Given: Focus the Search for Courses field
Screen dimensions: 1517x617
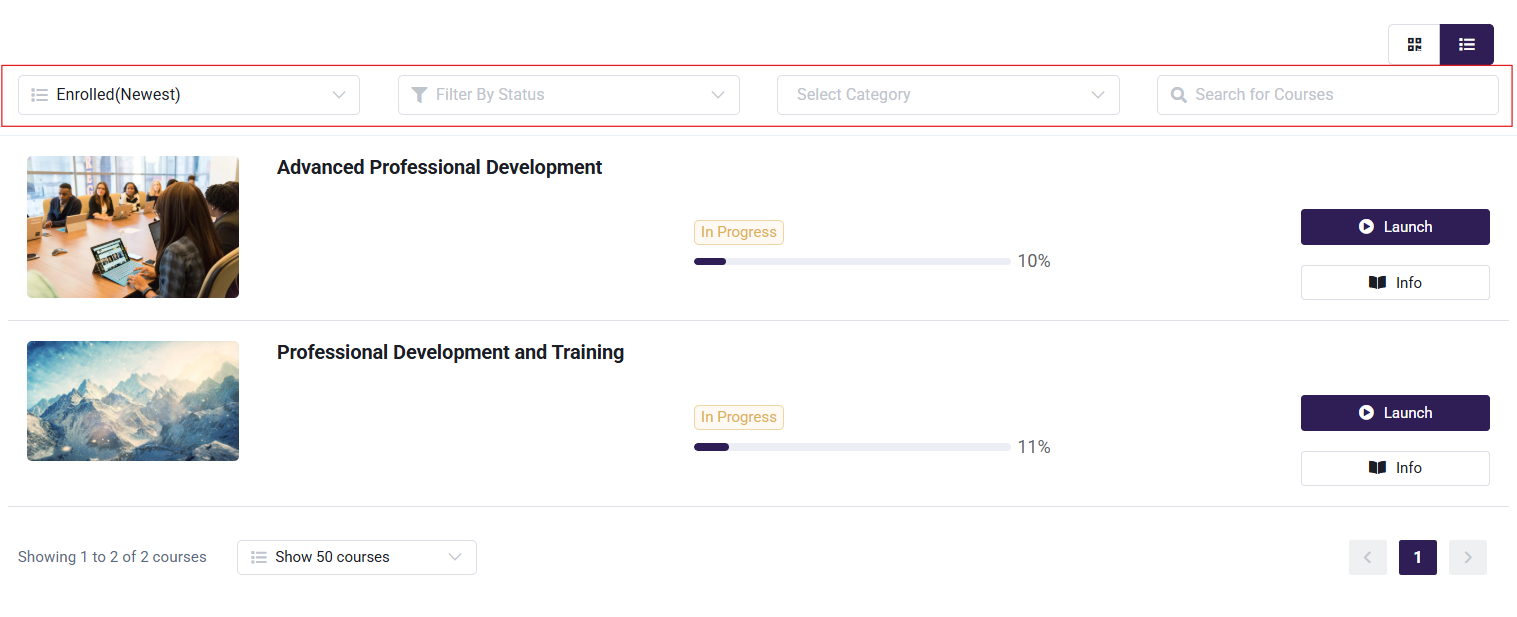Looking at the screenshot, I should click(x=1328, y=95).
